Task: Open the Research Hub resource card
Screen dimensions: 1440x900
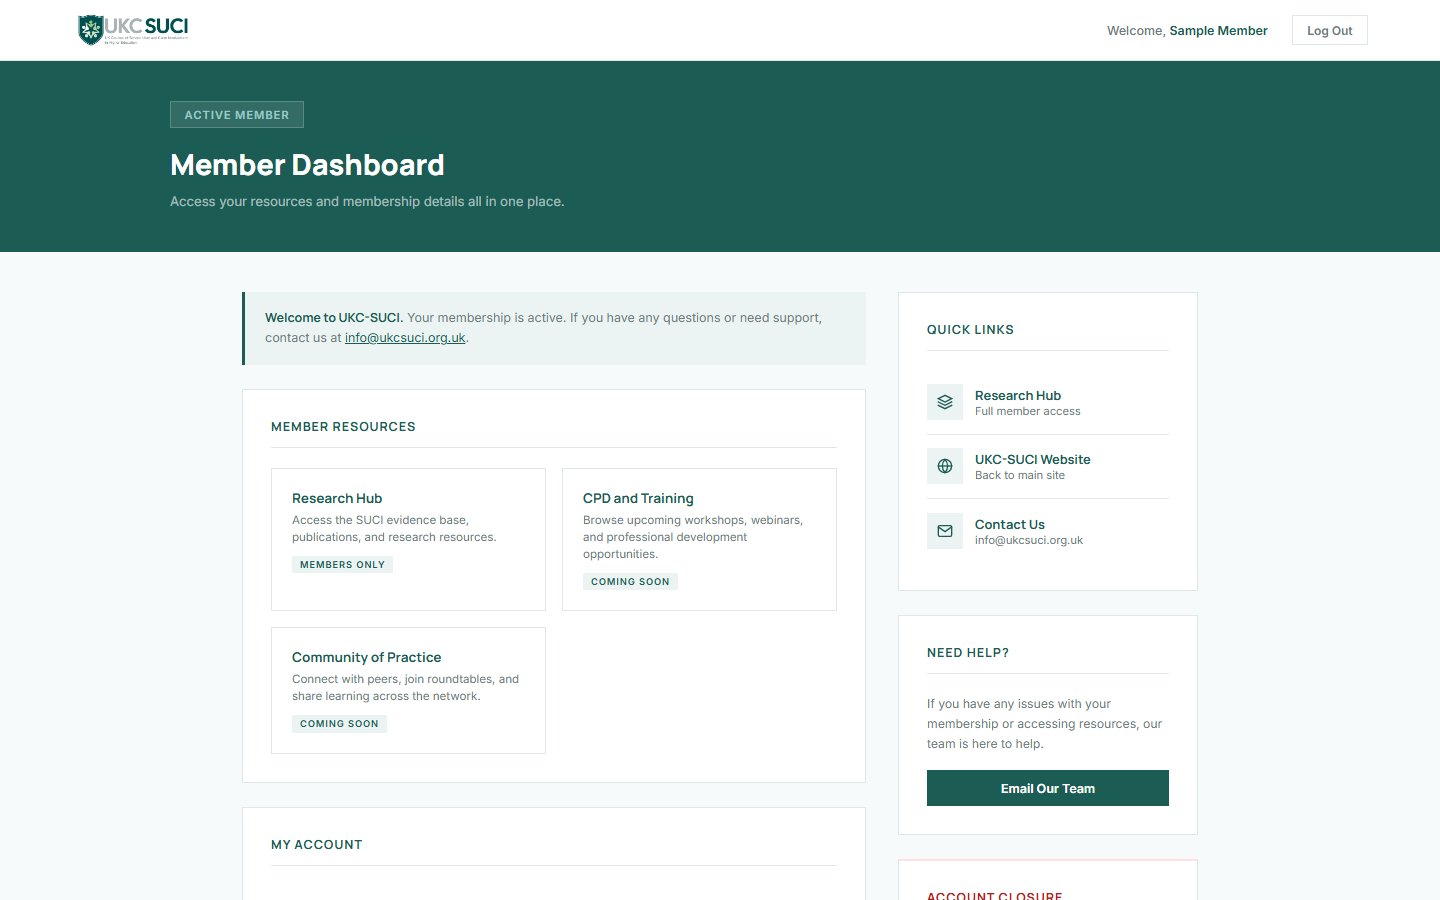Action: (x=408, y=539)
